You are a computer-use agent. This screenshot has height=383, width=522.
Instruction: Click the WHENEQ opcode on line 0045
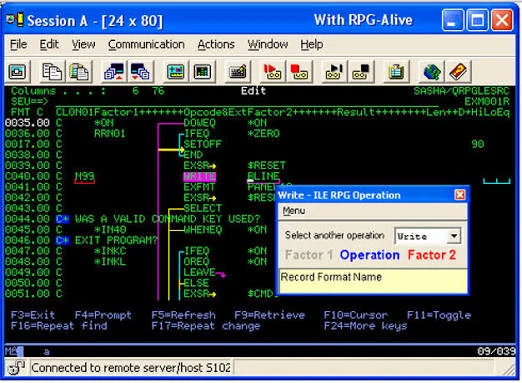tap(203, 230)
